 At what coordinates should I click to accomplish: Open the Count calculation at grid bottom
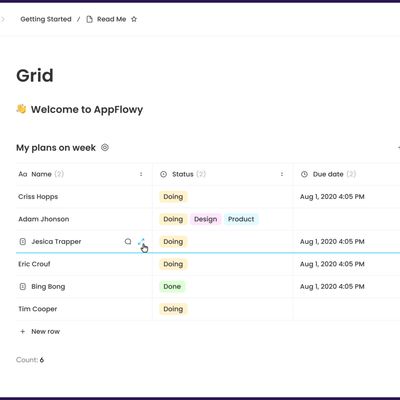[30, 360]
